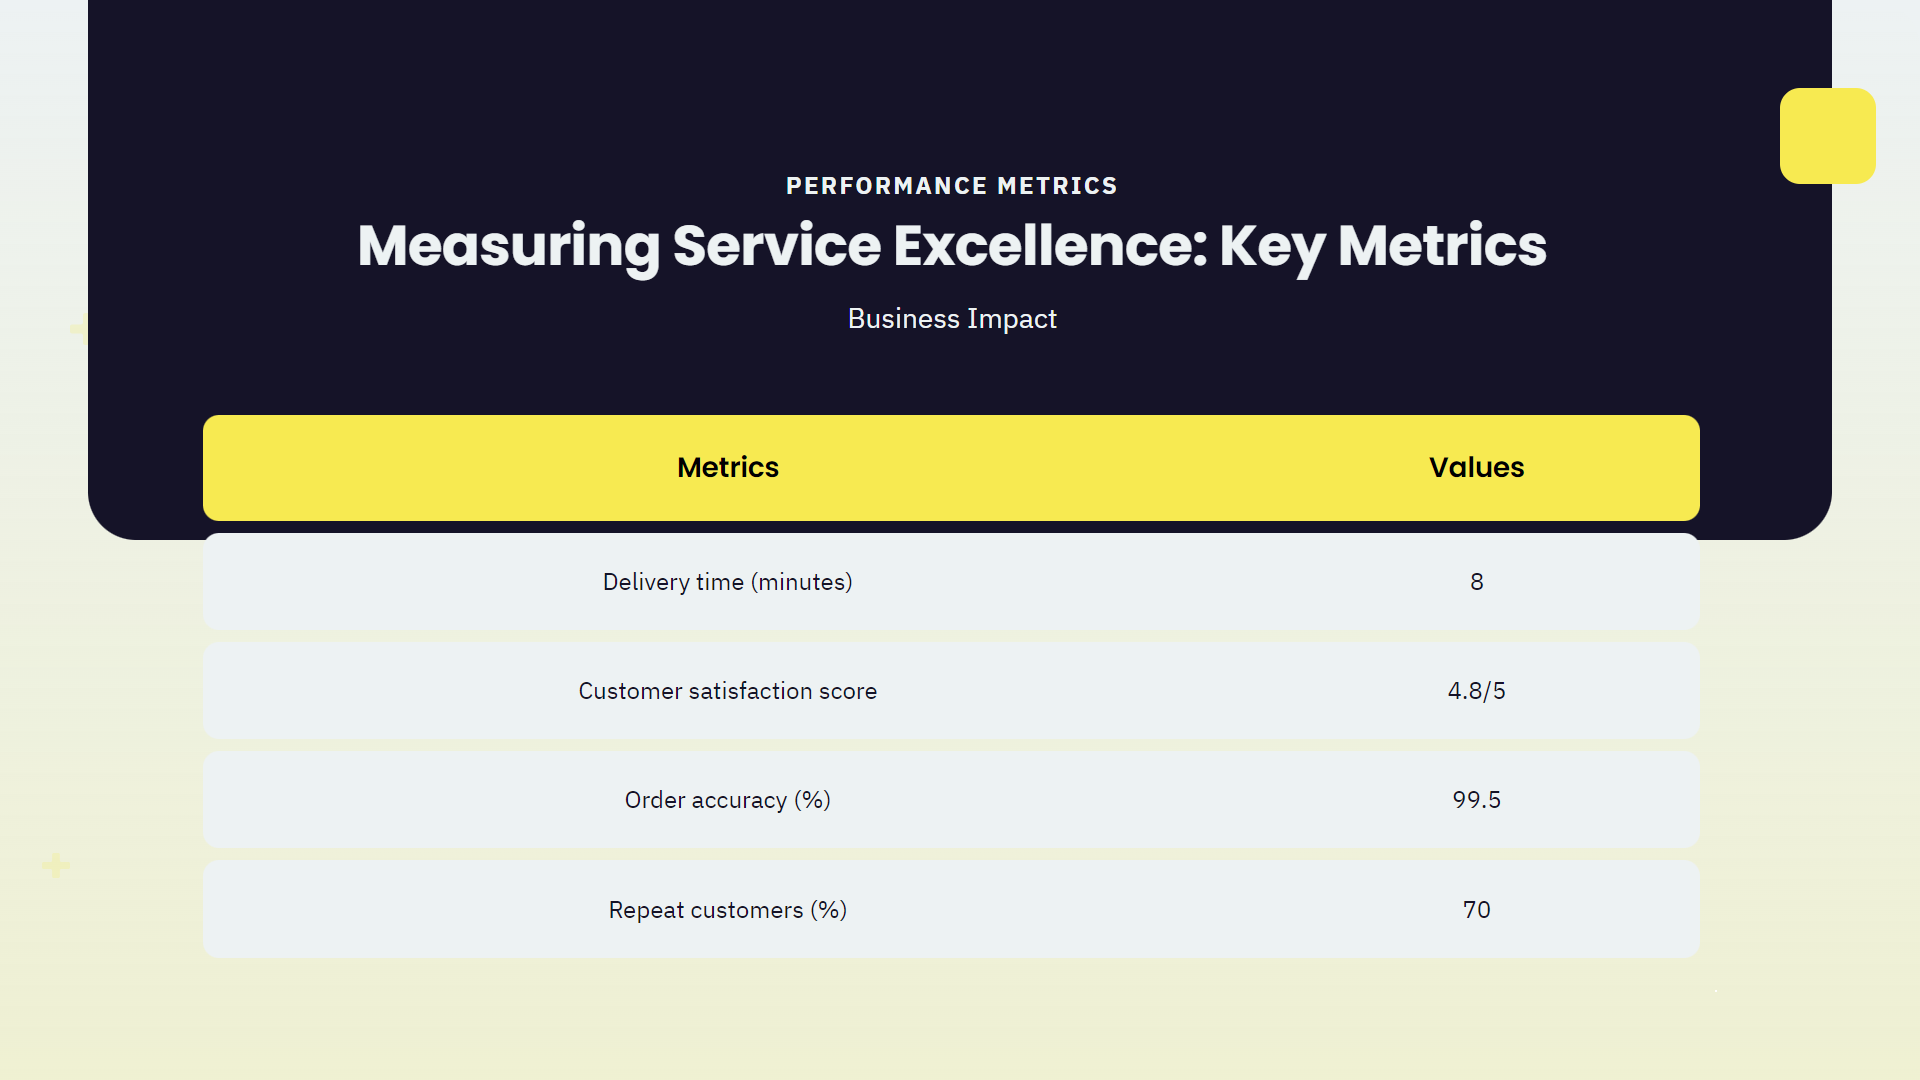This screenshot has width=1920, height=1080.
Task: Click the yellow rounded square decoration
Action: [x=1827, y=136]
